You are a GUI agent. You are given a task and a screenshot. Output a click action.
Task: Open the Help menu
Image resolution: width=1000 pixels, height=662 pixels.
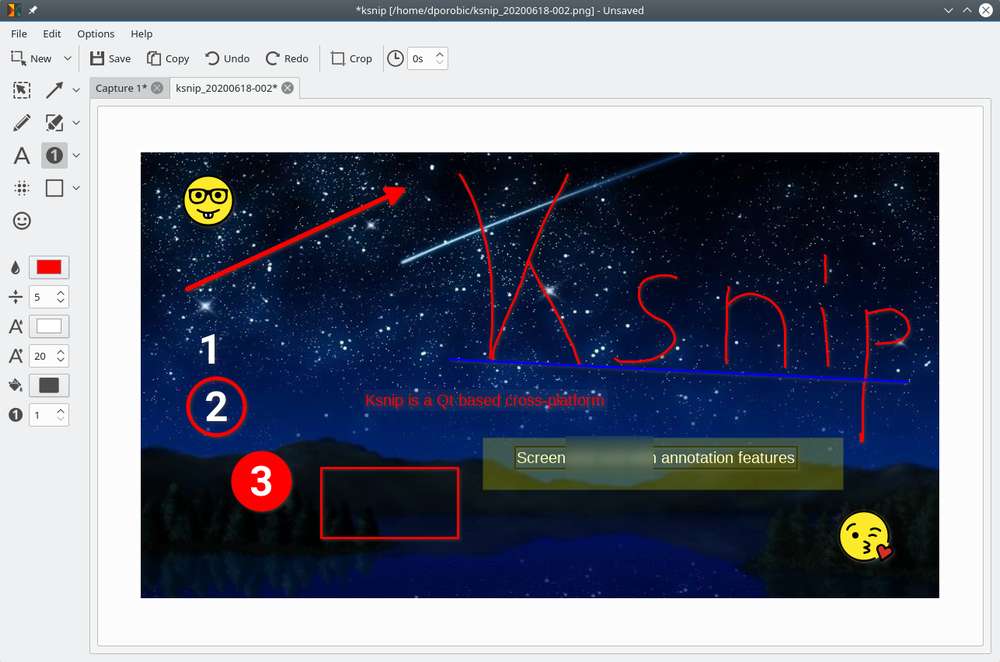tap(142, 34)
